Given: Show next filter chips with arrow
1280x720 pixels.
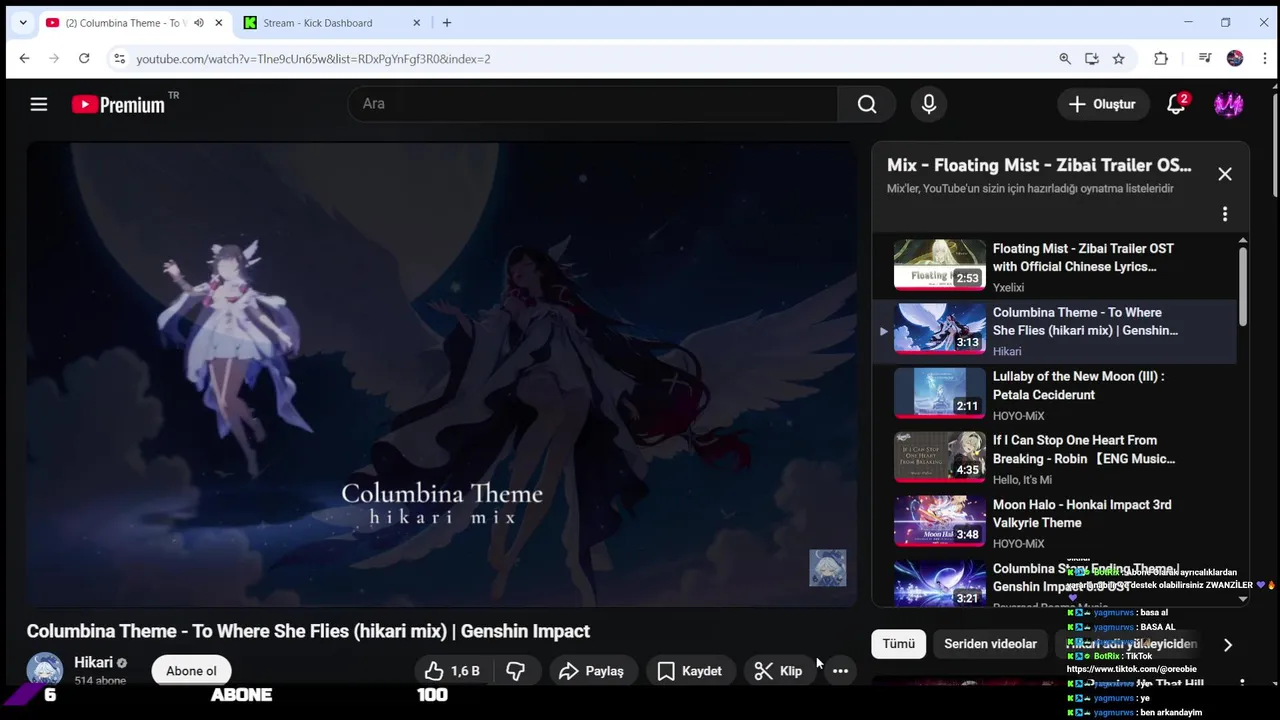Looking at the screenshot, I should [x=1228, y=644].
